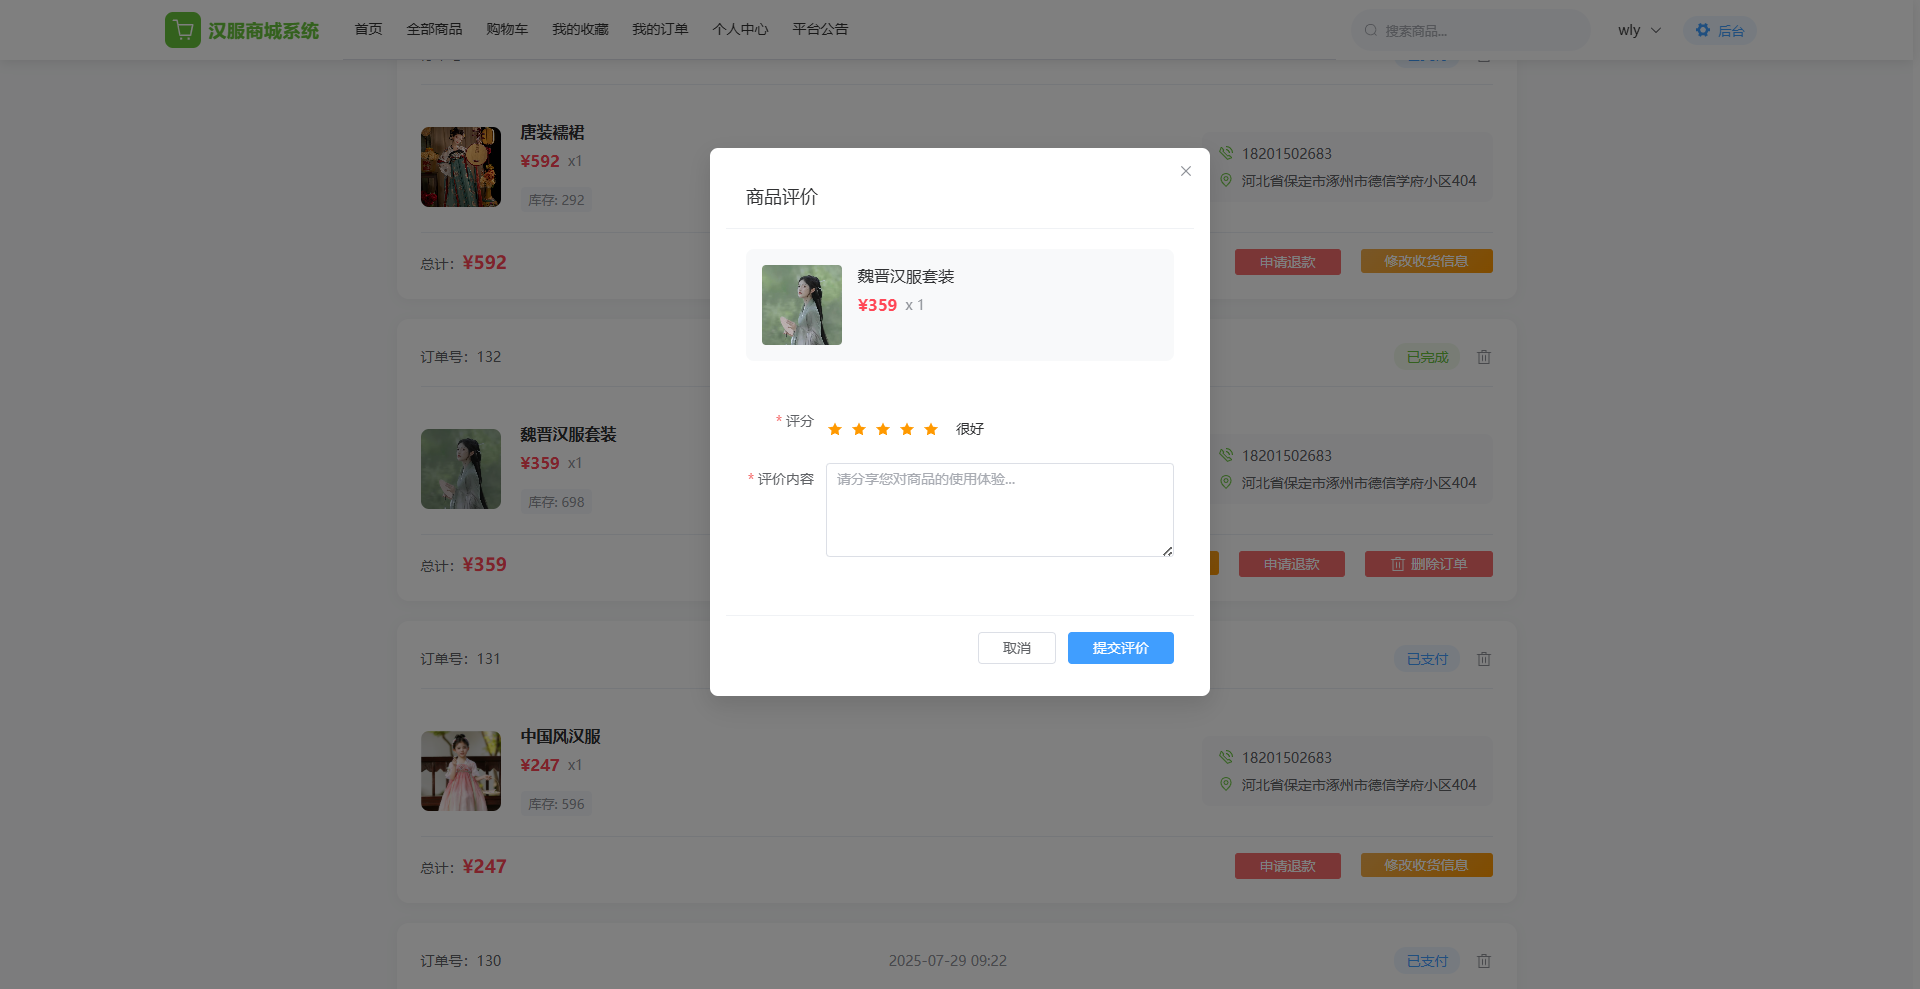Click 魏晋汉服套装 thumbnail in dialog
This screenshot has width=1920, height=989.
(802, 305)
